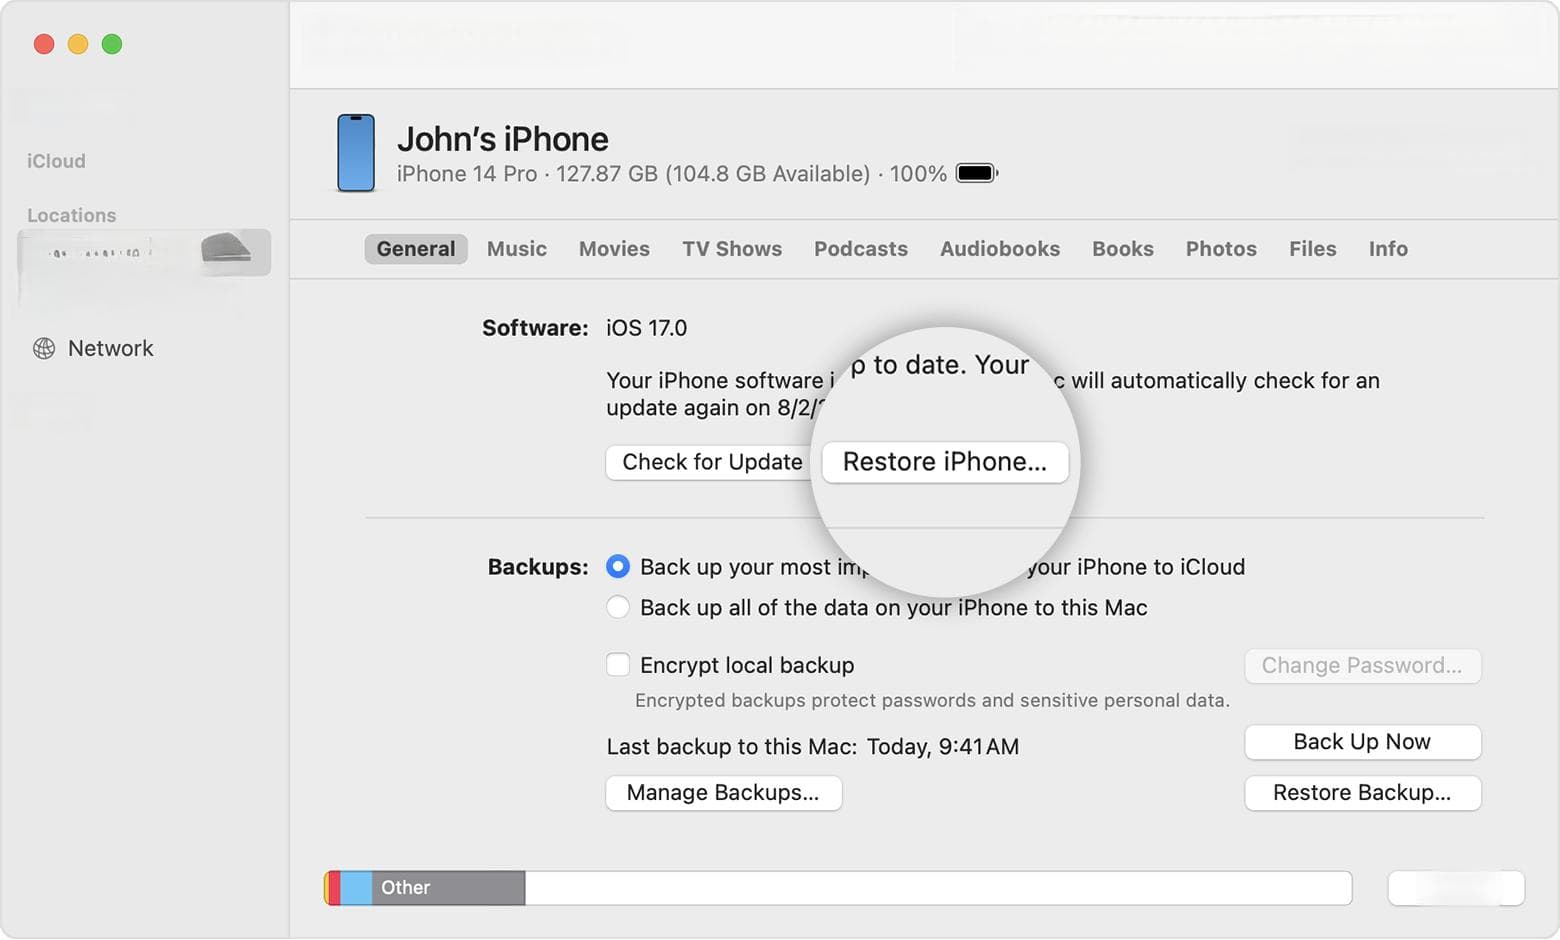Click the green window zoom button
The image size is (1560, 940).
click(112, 44)
